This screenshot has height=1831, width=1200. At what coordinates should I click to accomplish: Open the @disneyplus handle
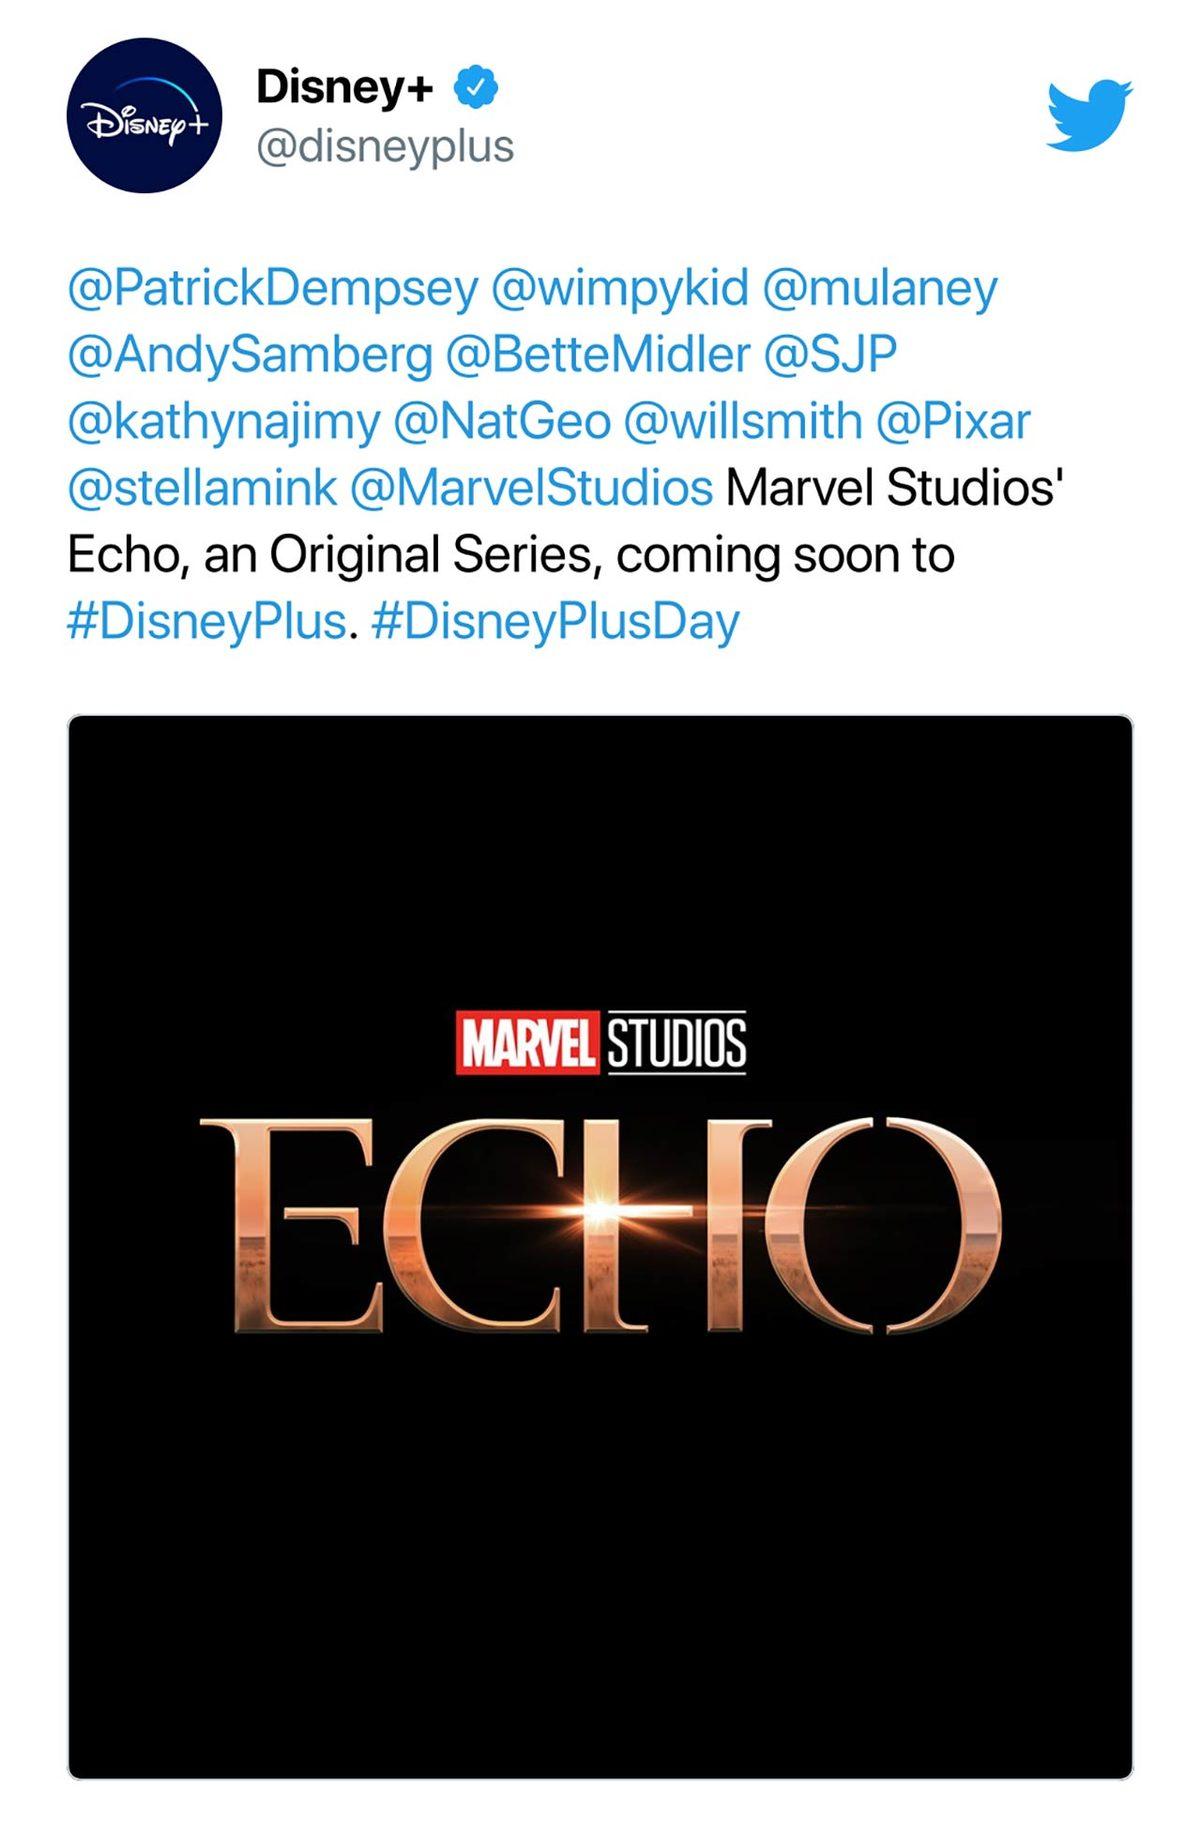[385, 147]
